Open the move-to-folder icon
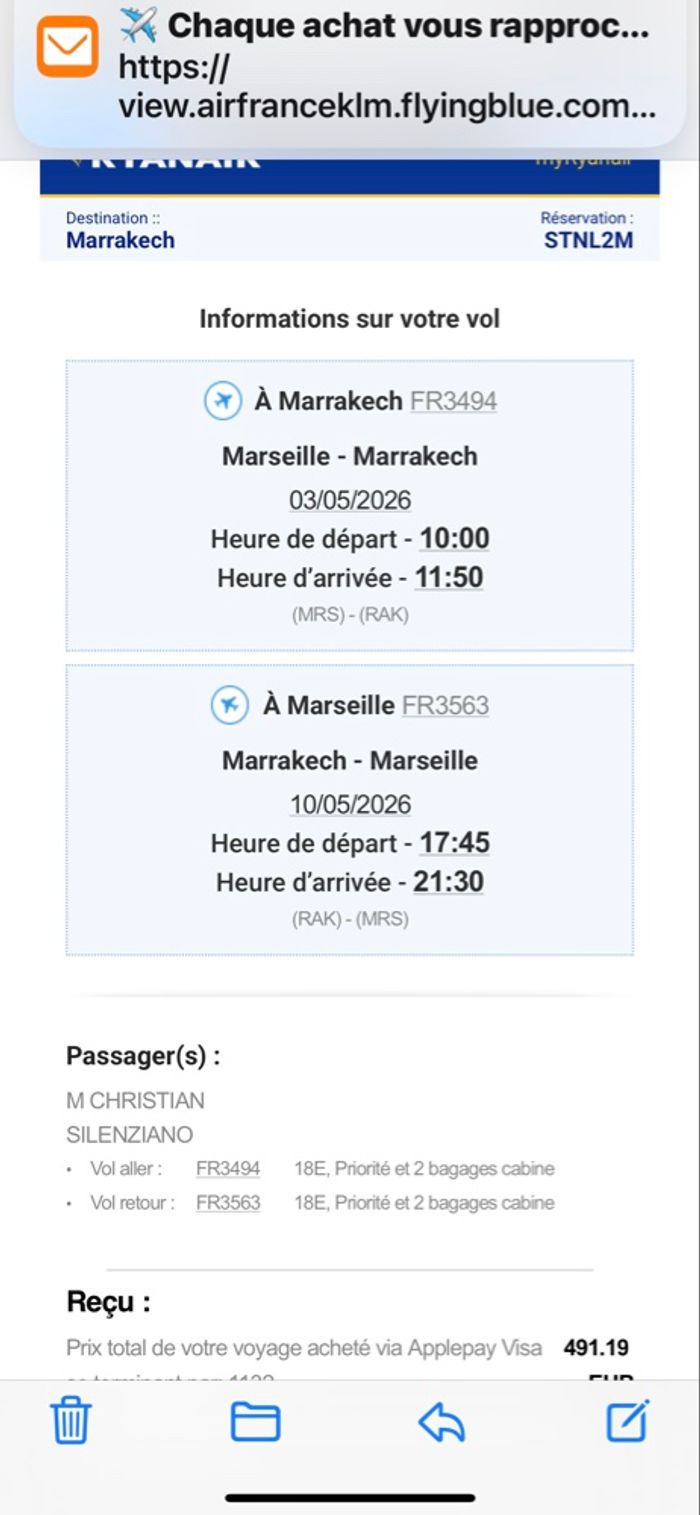Viewport: 700px width, 1515px height. [x=255, y=1420]
